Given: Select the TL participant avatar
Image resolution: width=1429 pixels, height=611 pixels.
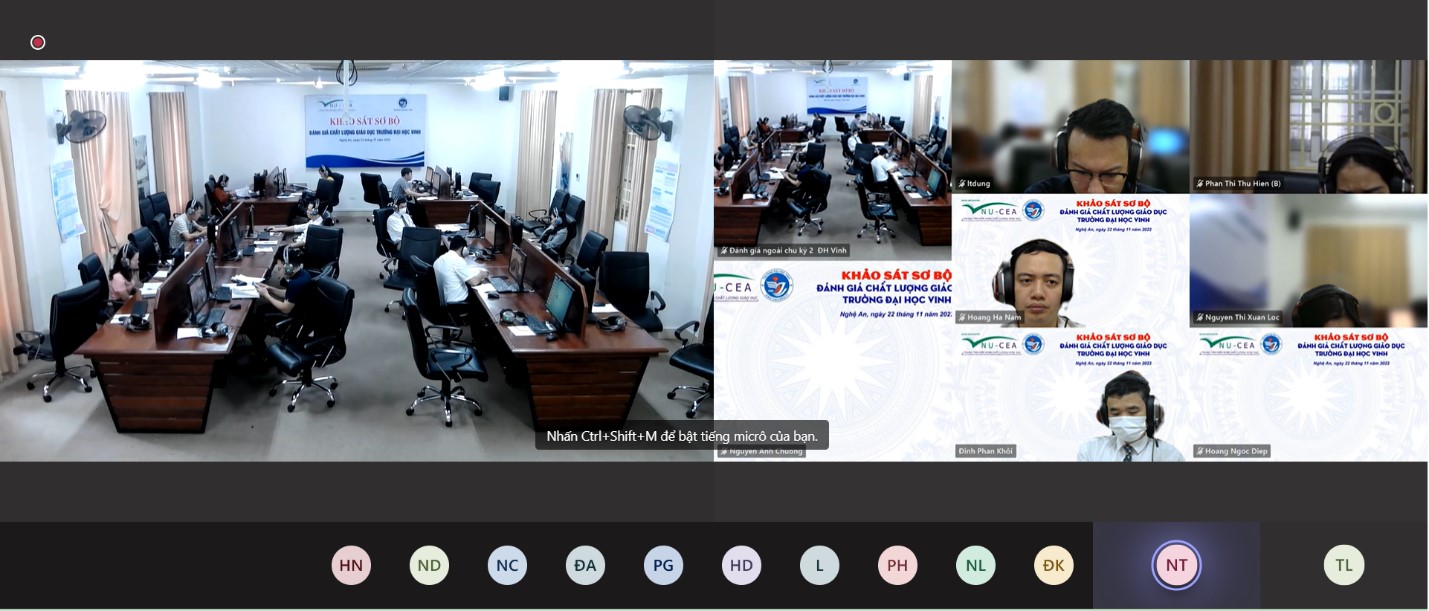Looking at the screenshot, I should 1343,565.
